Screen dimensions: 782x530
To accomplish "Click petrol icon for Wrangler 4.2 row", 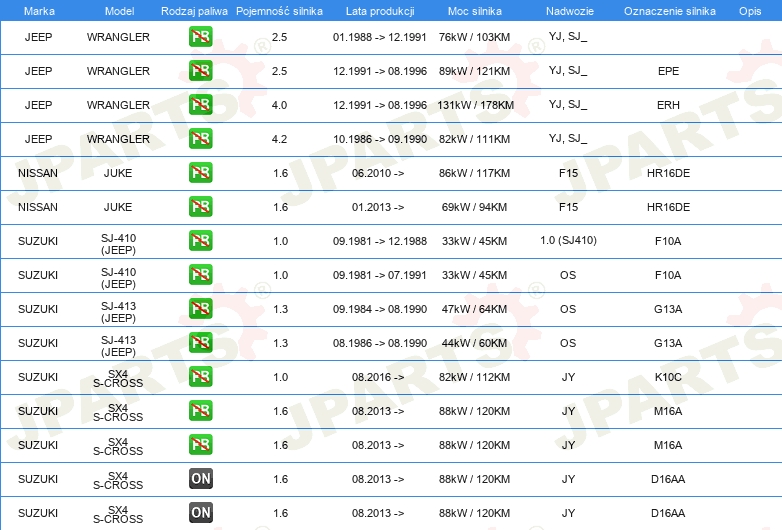I will click(x=200, y=139).
